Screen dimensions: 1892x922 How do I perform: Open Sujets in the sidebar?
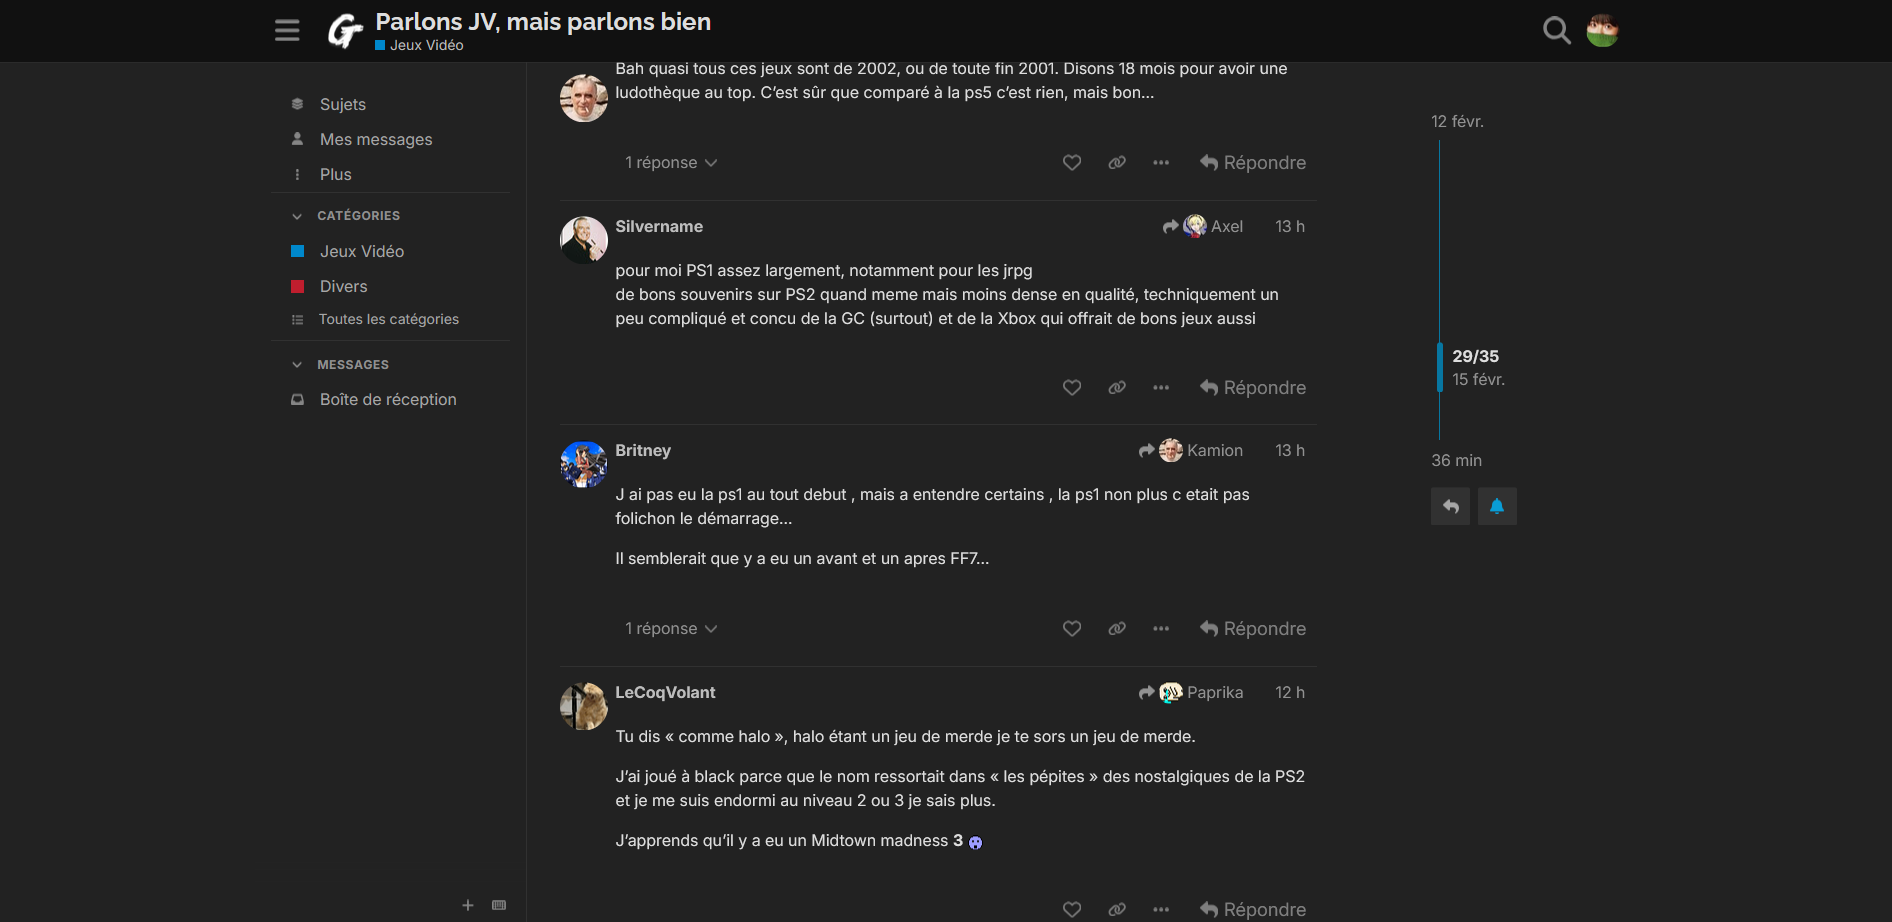(342, 104)
